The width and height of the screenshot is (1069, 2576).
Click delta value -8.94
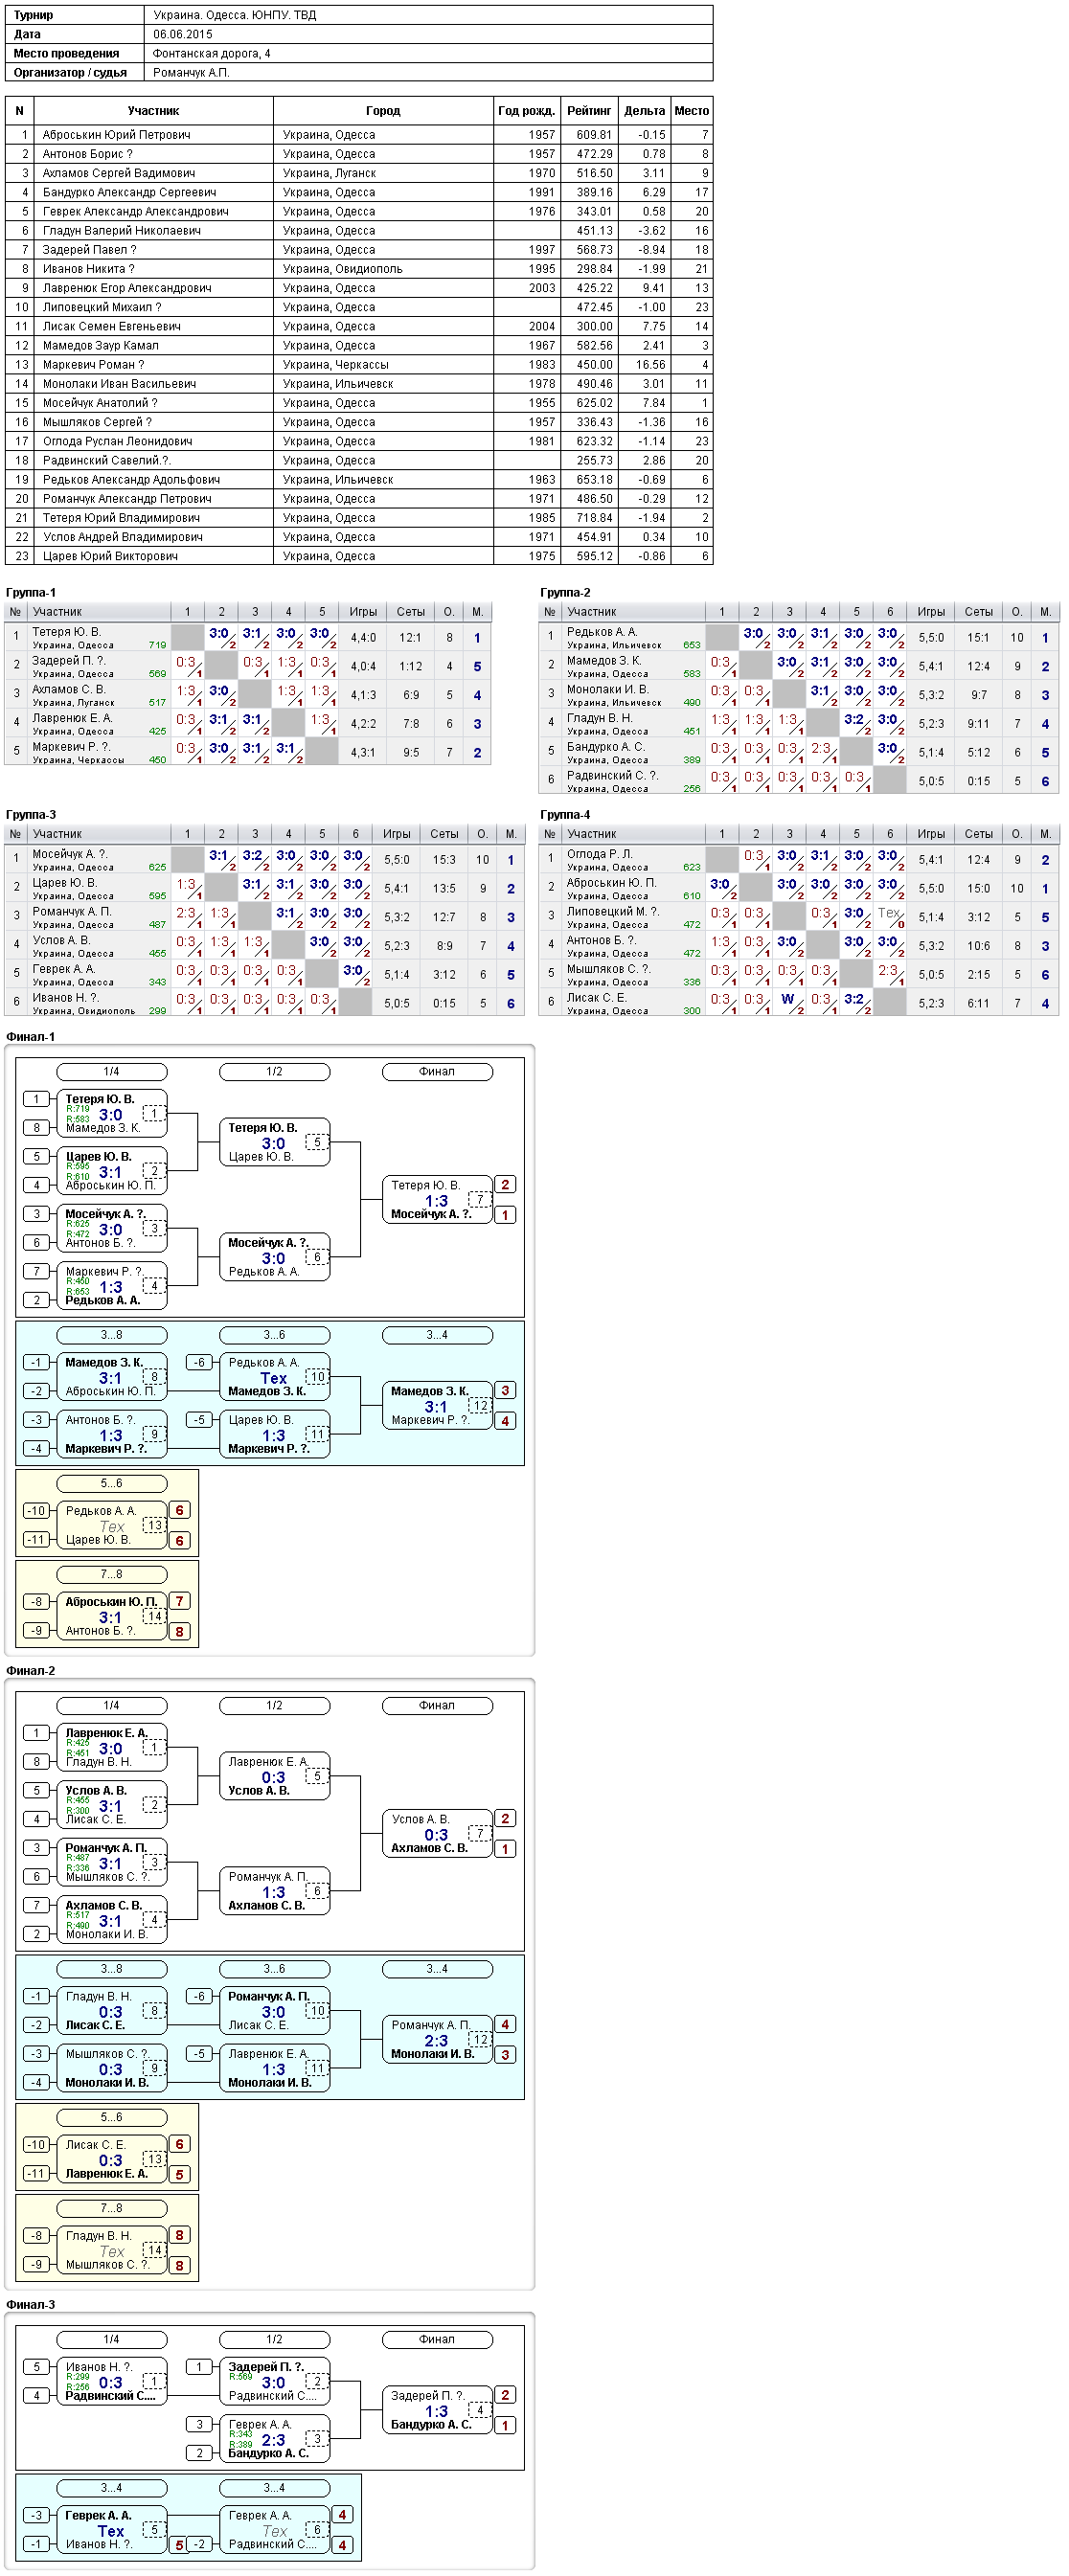(652, 250)
